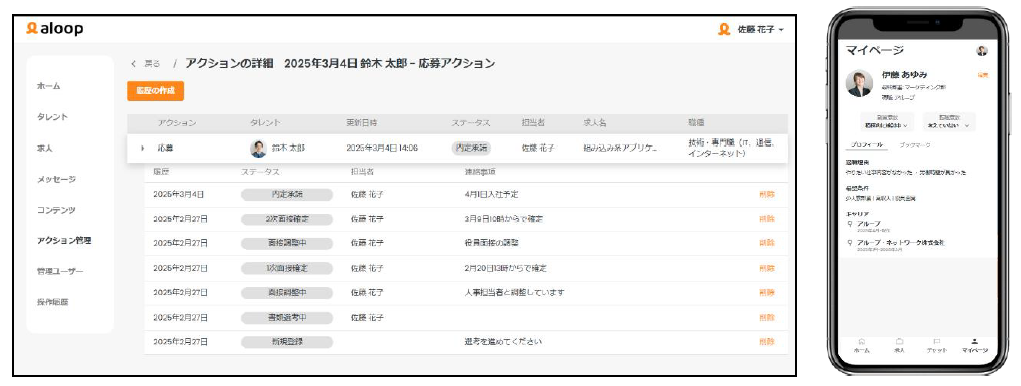
Task: Go back with the 戻る arrow link
Action: [x=146, y=64]
